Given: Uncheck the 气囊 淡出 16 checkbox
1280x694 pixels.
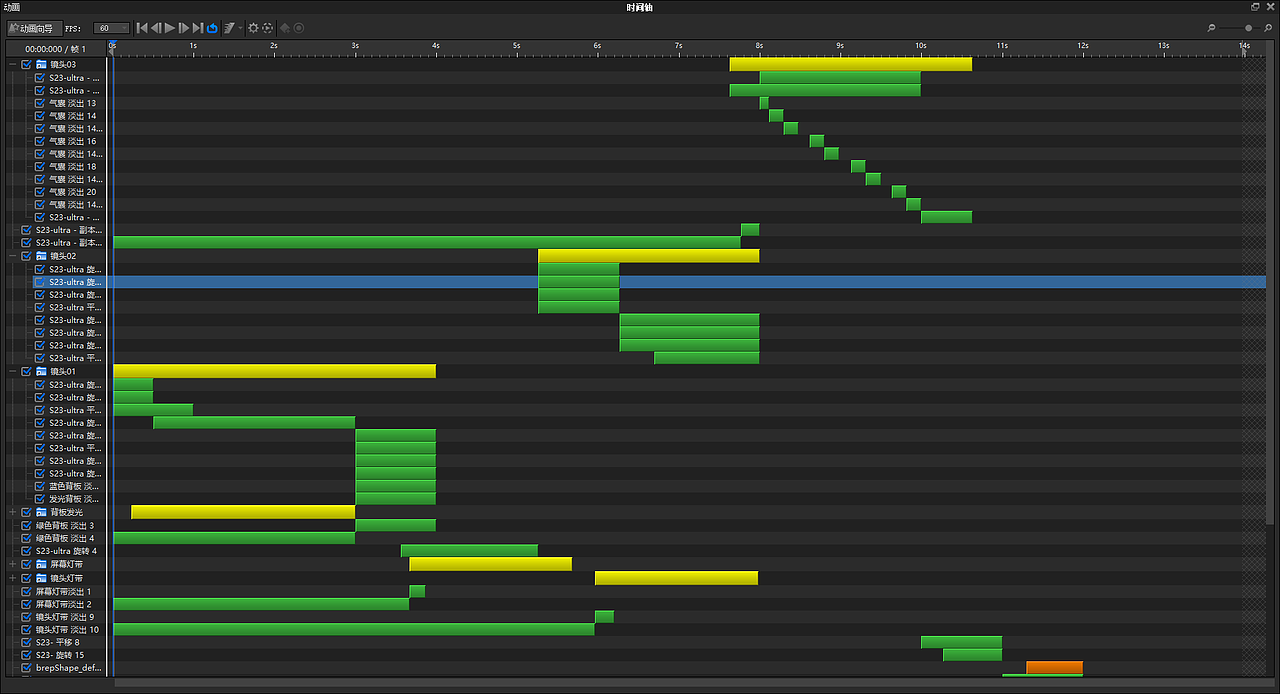Looking at the screenshot, I should pyautogui.click(x=41, y=141).
